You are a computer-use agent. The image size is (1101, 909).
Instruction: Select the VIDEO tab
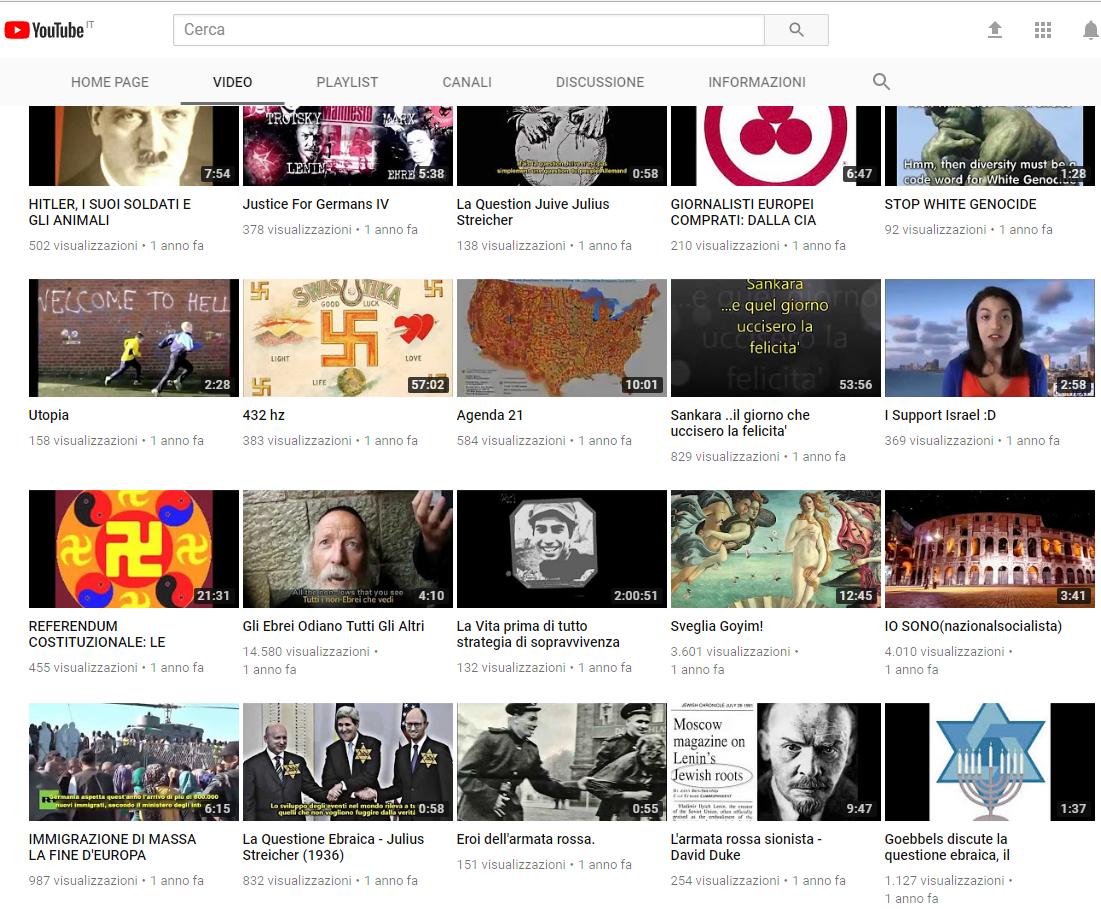232,82
